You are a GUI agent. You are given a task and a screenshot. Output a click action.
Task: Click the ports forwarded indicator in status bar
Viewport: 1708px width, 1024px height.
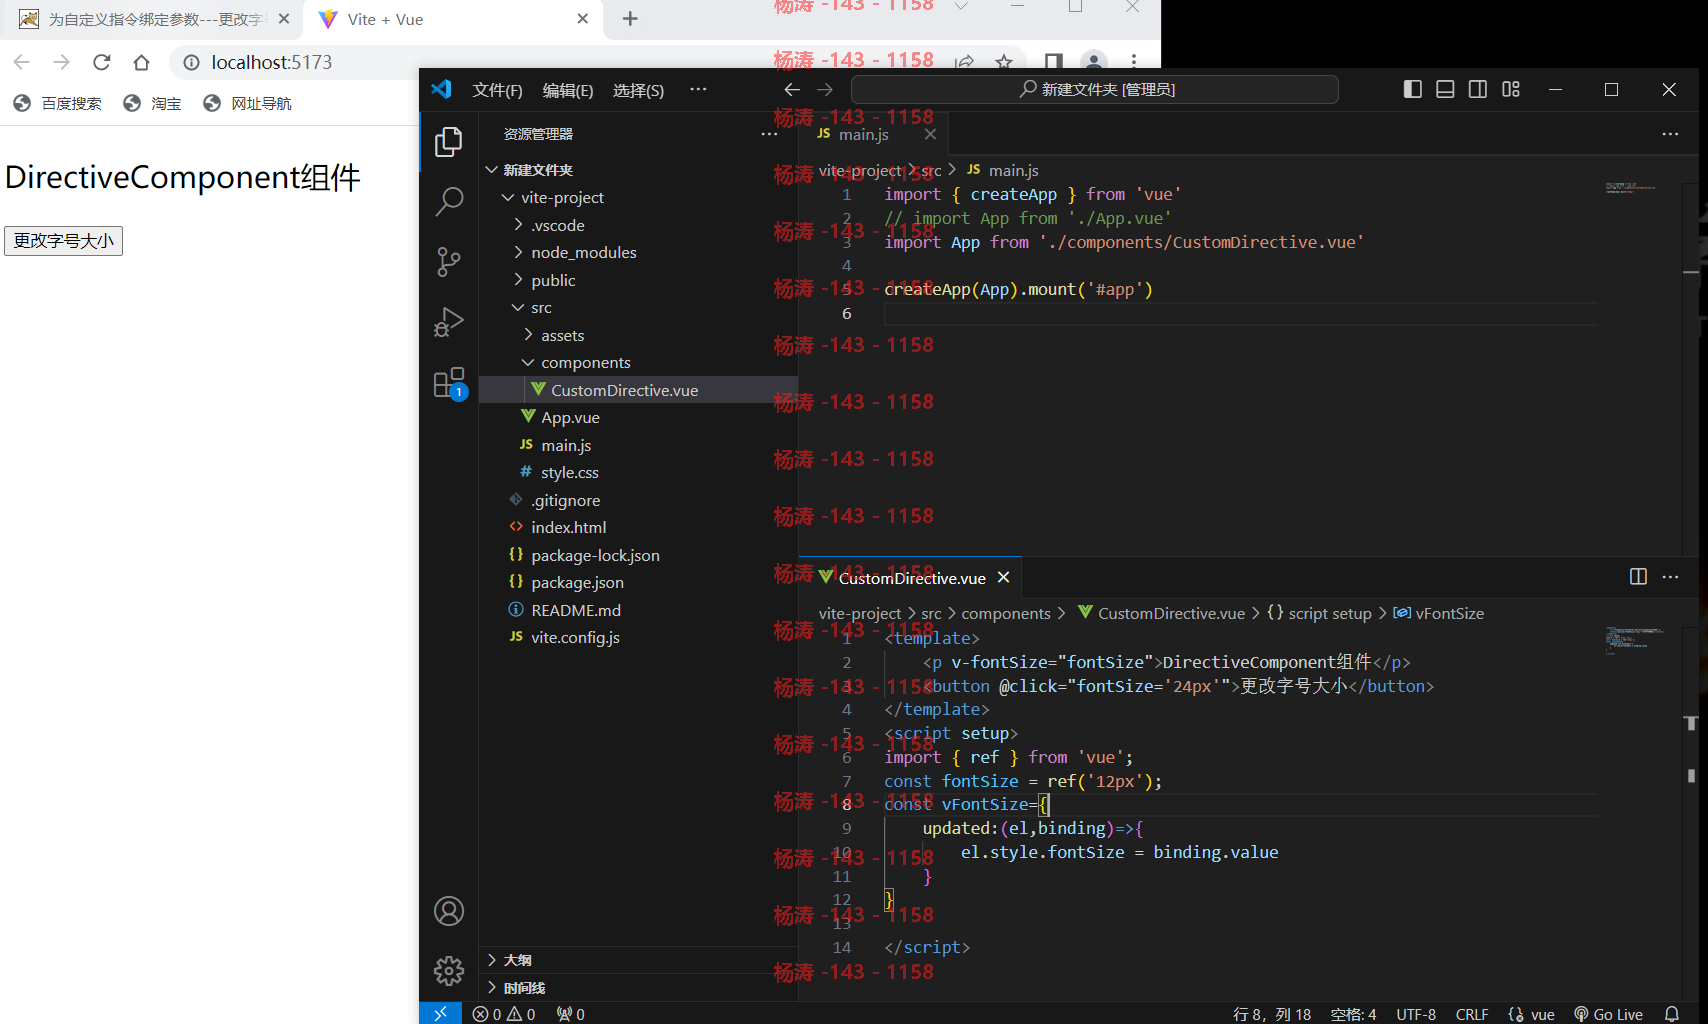pos(571,1014)
